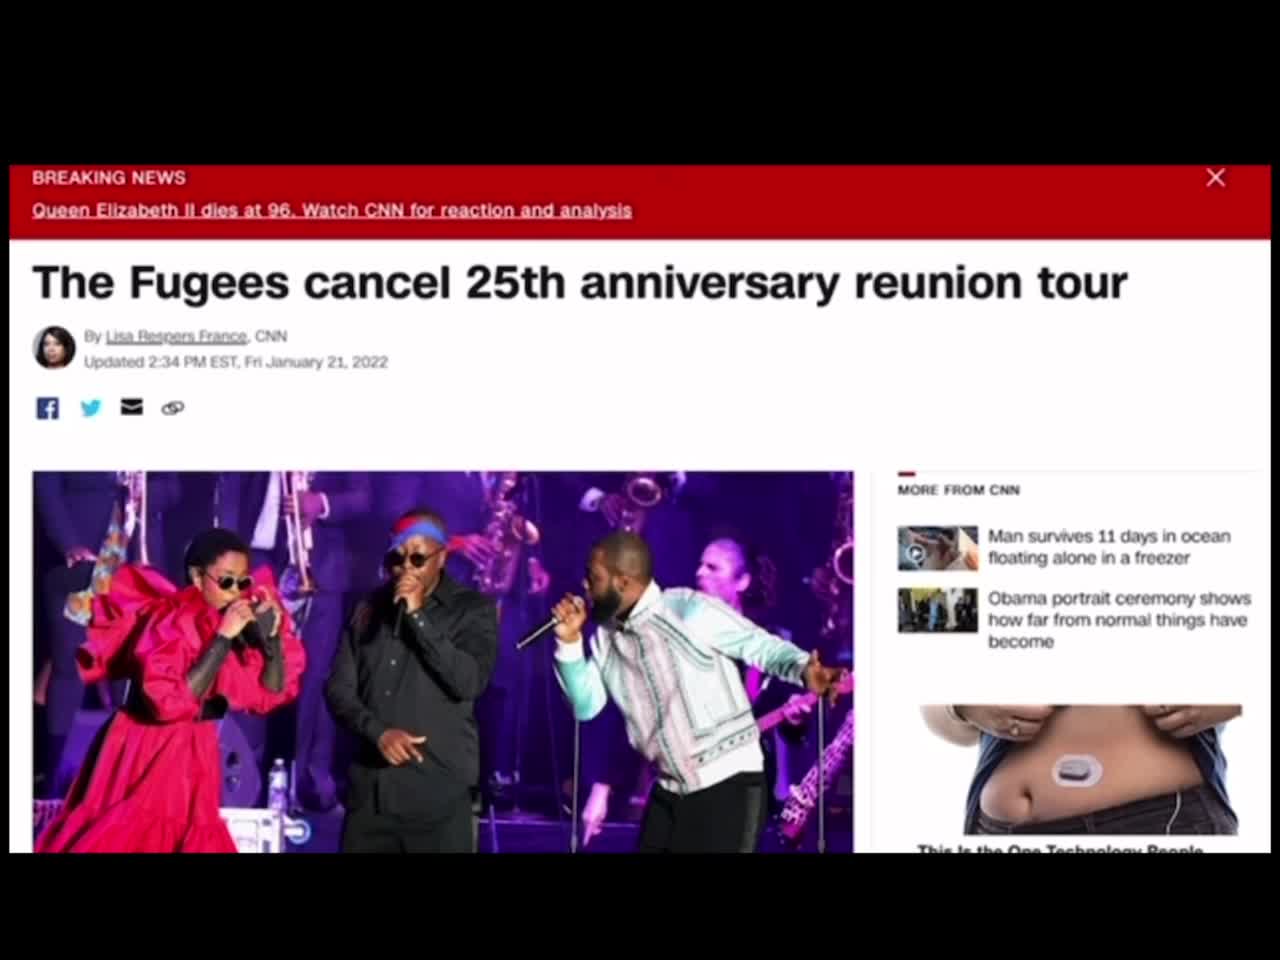
Task: Click the BREAKING NEWS label
Action: (x=109, y=177)
